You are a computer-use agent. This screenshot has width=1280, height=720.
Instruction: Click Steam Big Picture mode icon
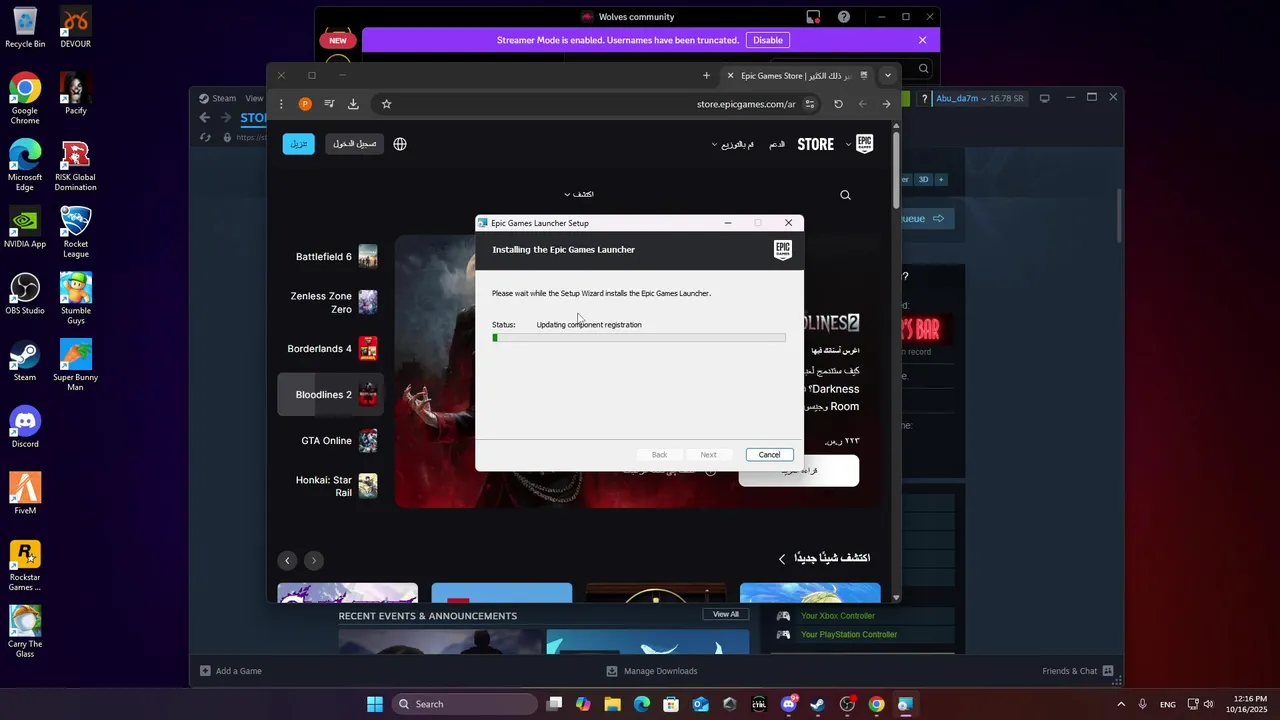pos(1045,98)
